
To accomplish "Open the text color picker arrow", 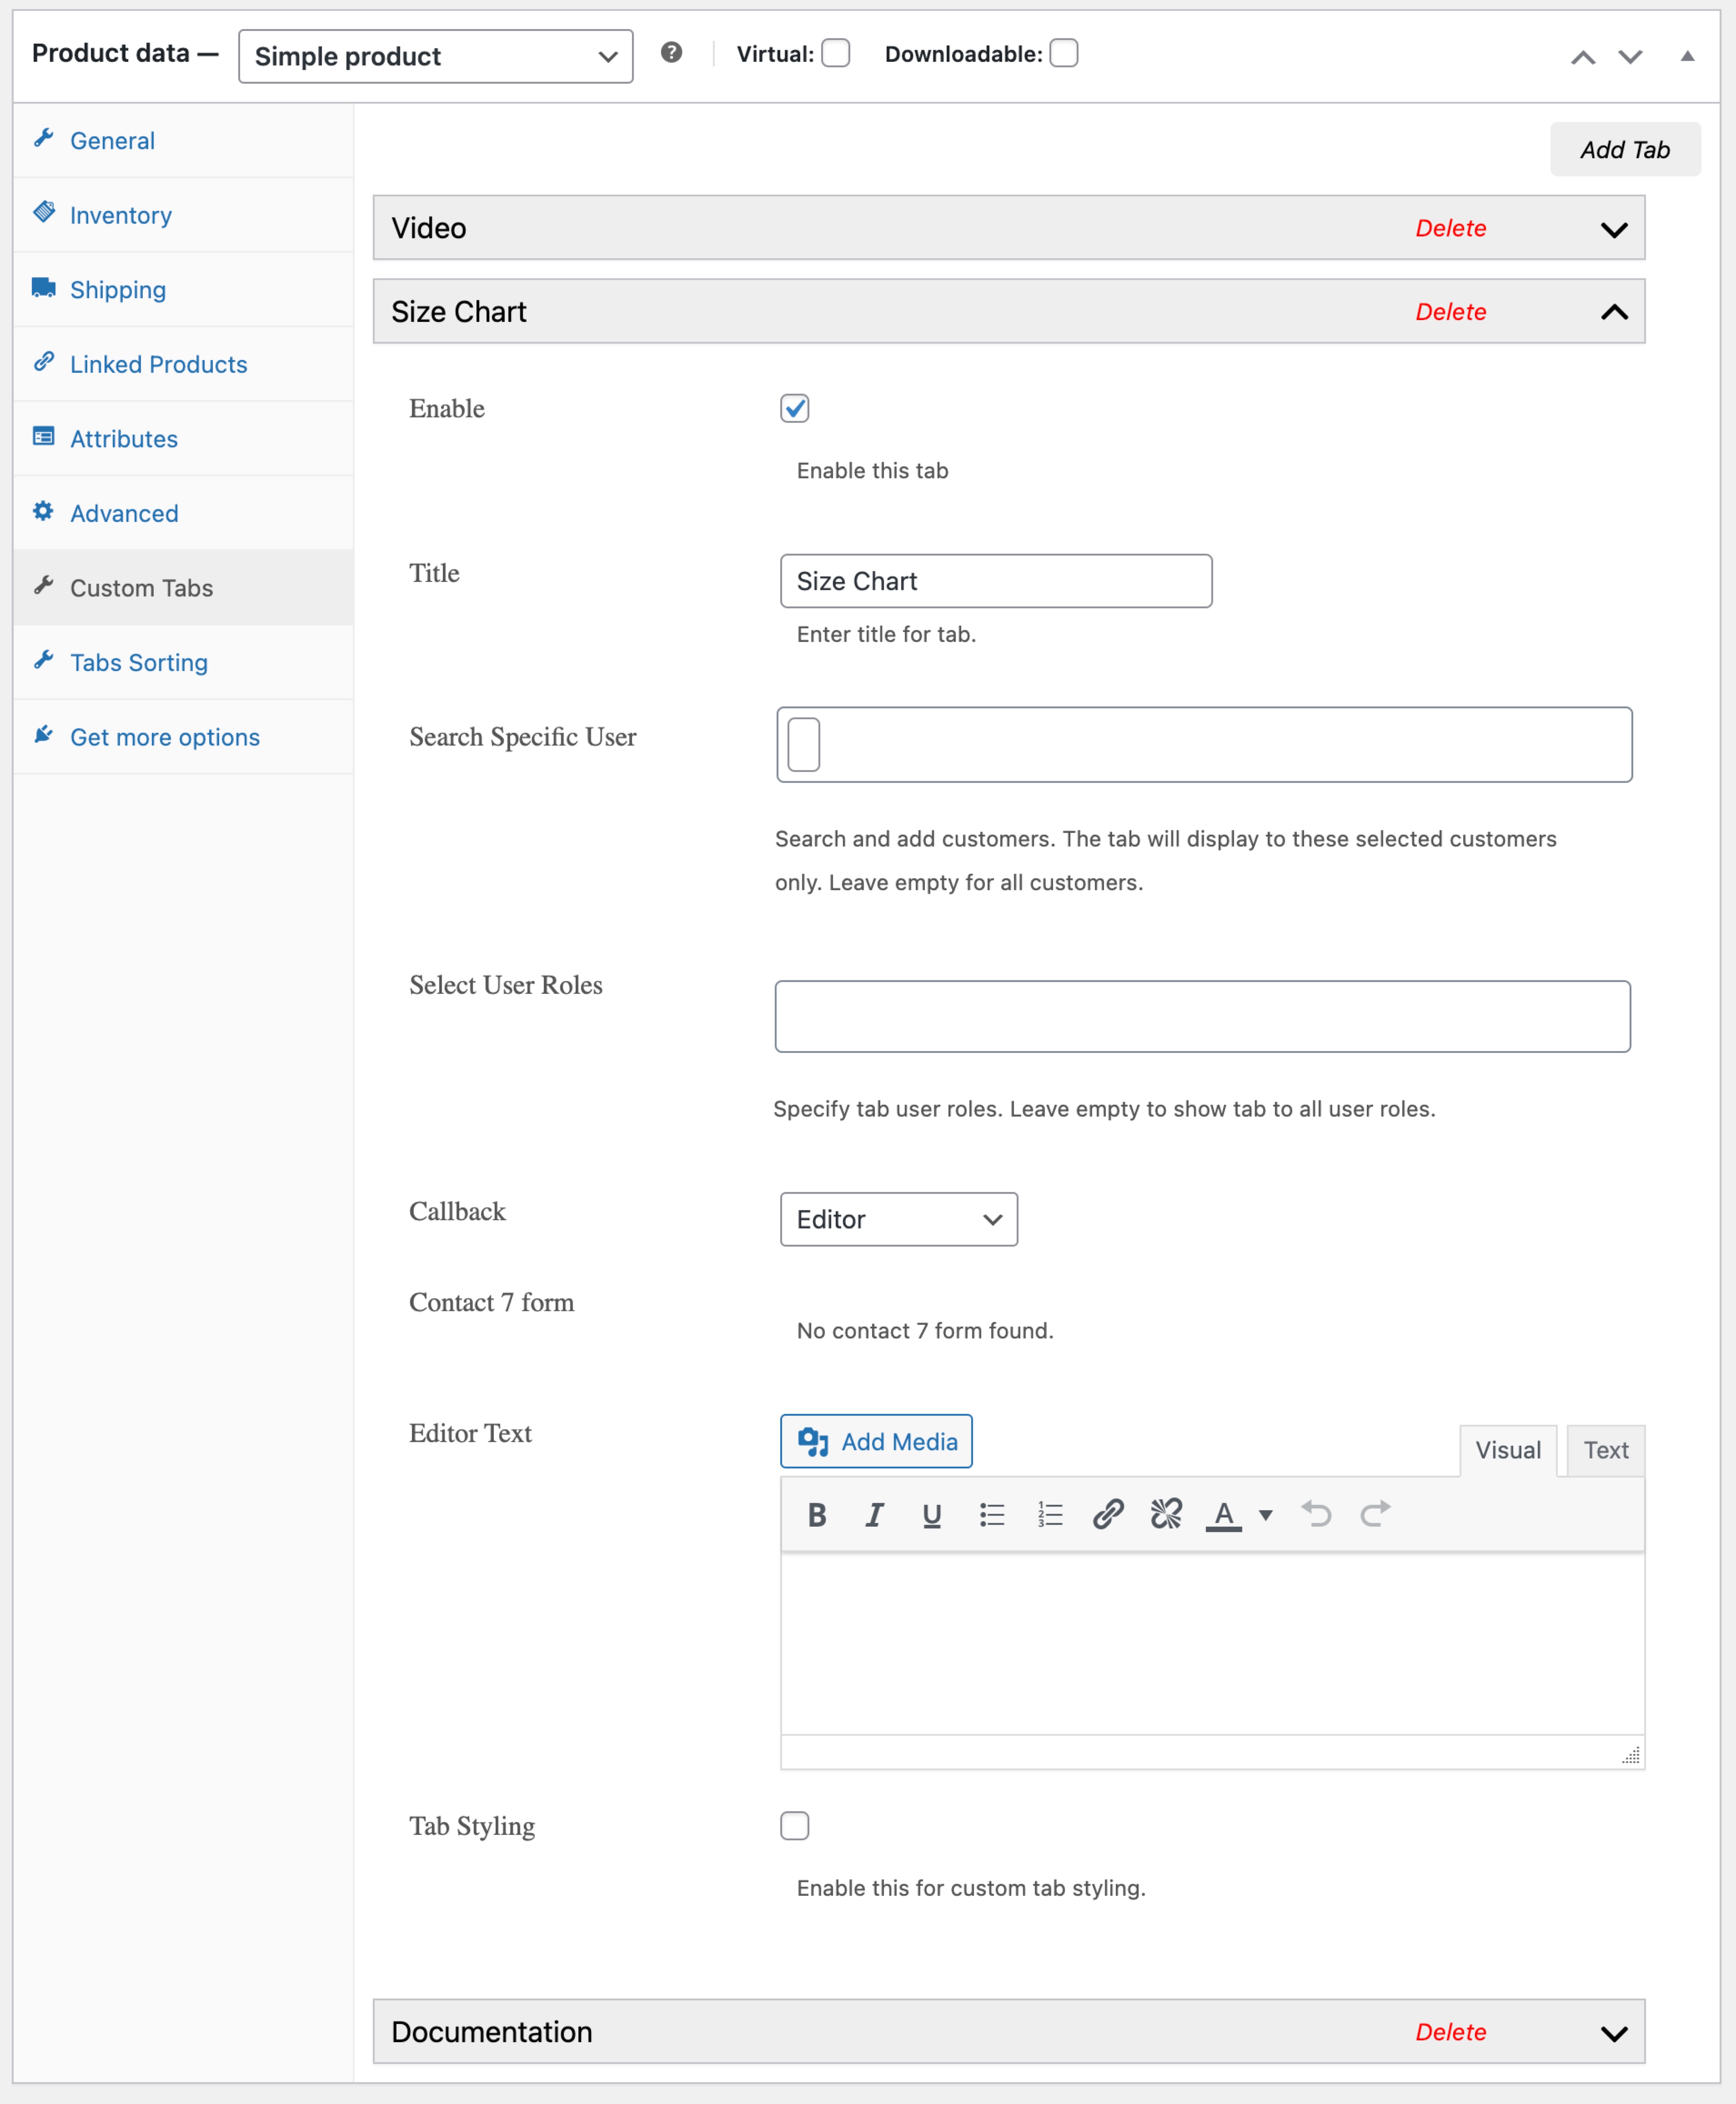I will click(1265, 1514).
